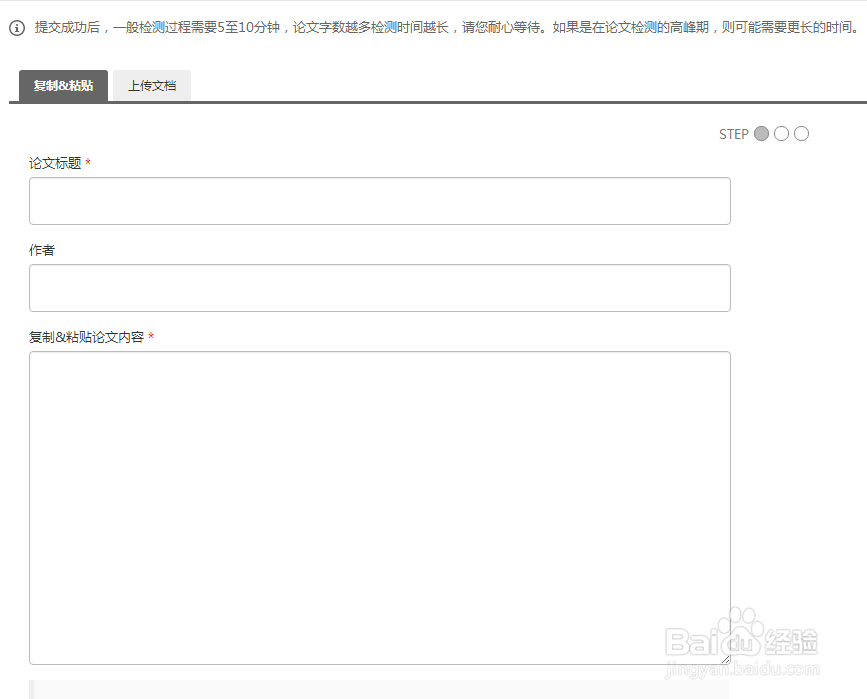Switch to the 上传文档 tab

point(152,86)
